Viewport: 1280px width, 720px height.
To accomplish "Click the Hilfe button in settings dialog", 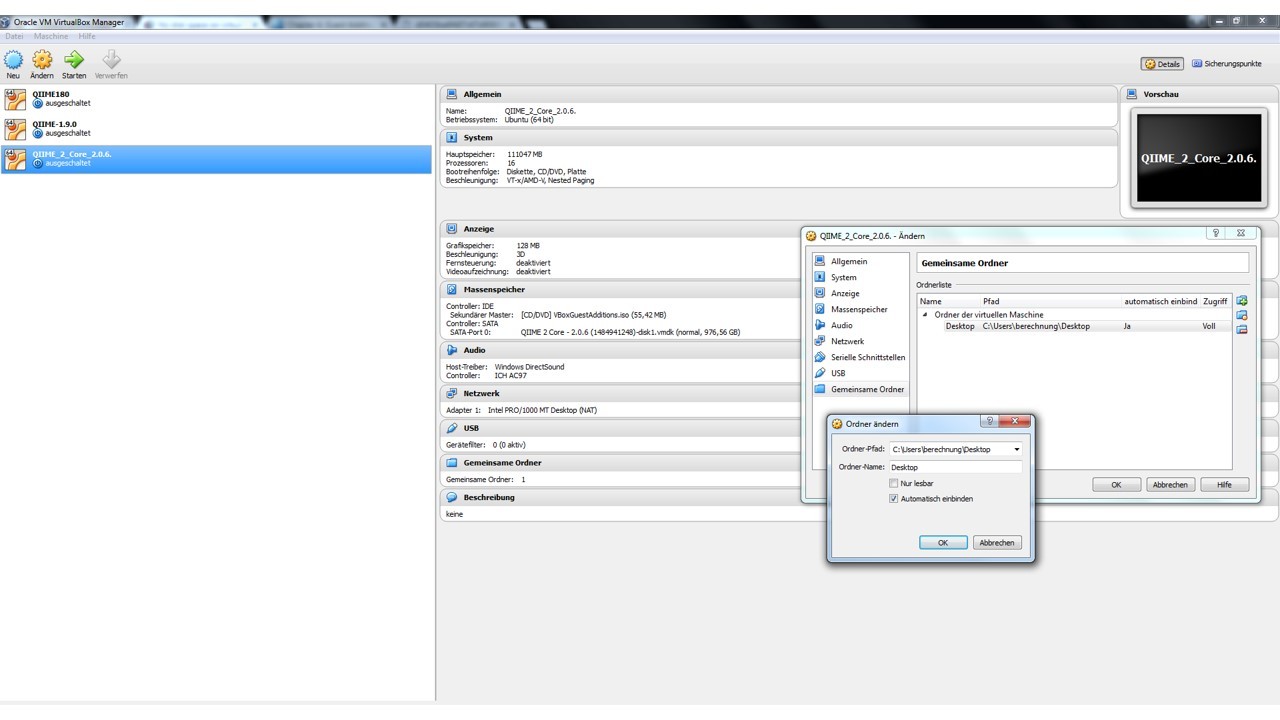I will tap(1224, 485).
